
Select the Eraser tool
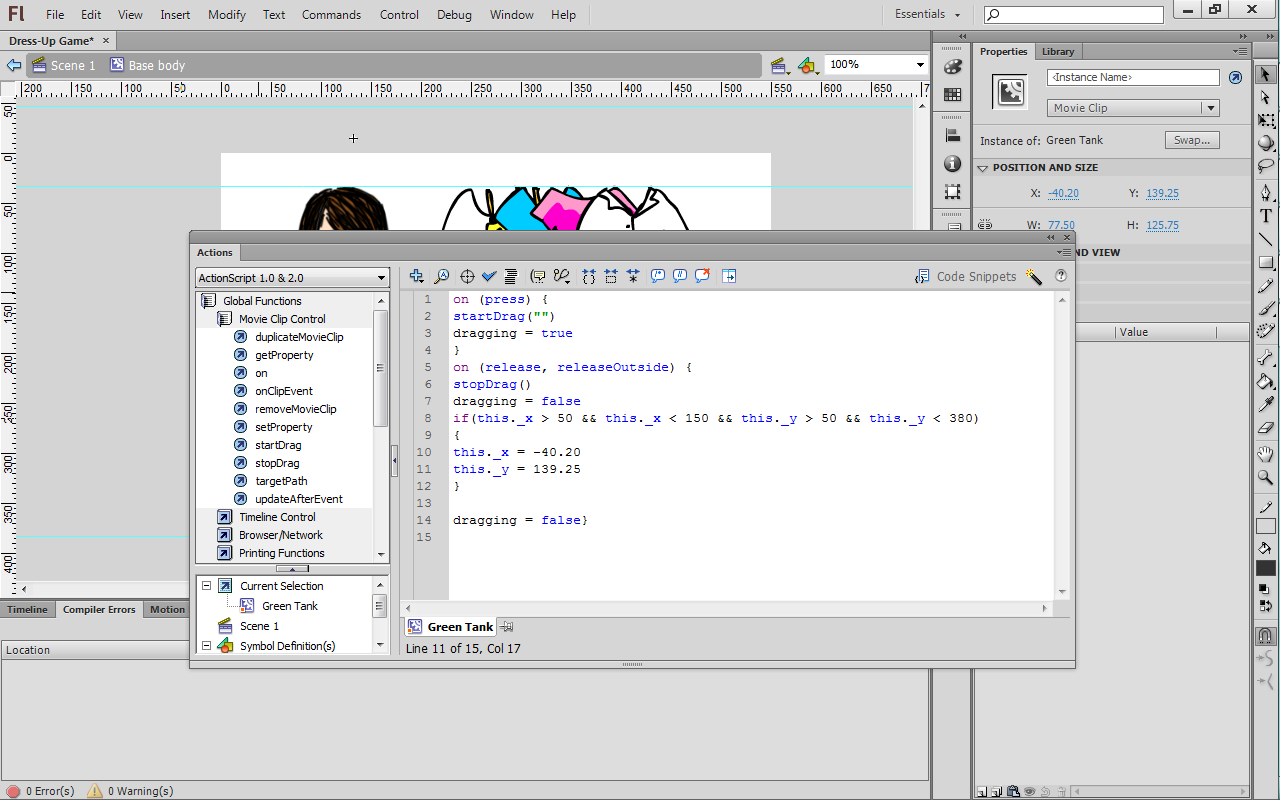point(1266,428)
